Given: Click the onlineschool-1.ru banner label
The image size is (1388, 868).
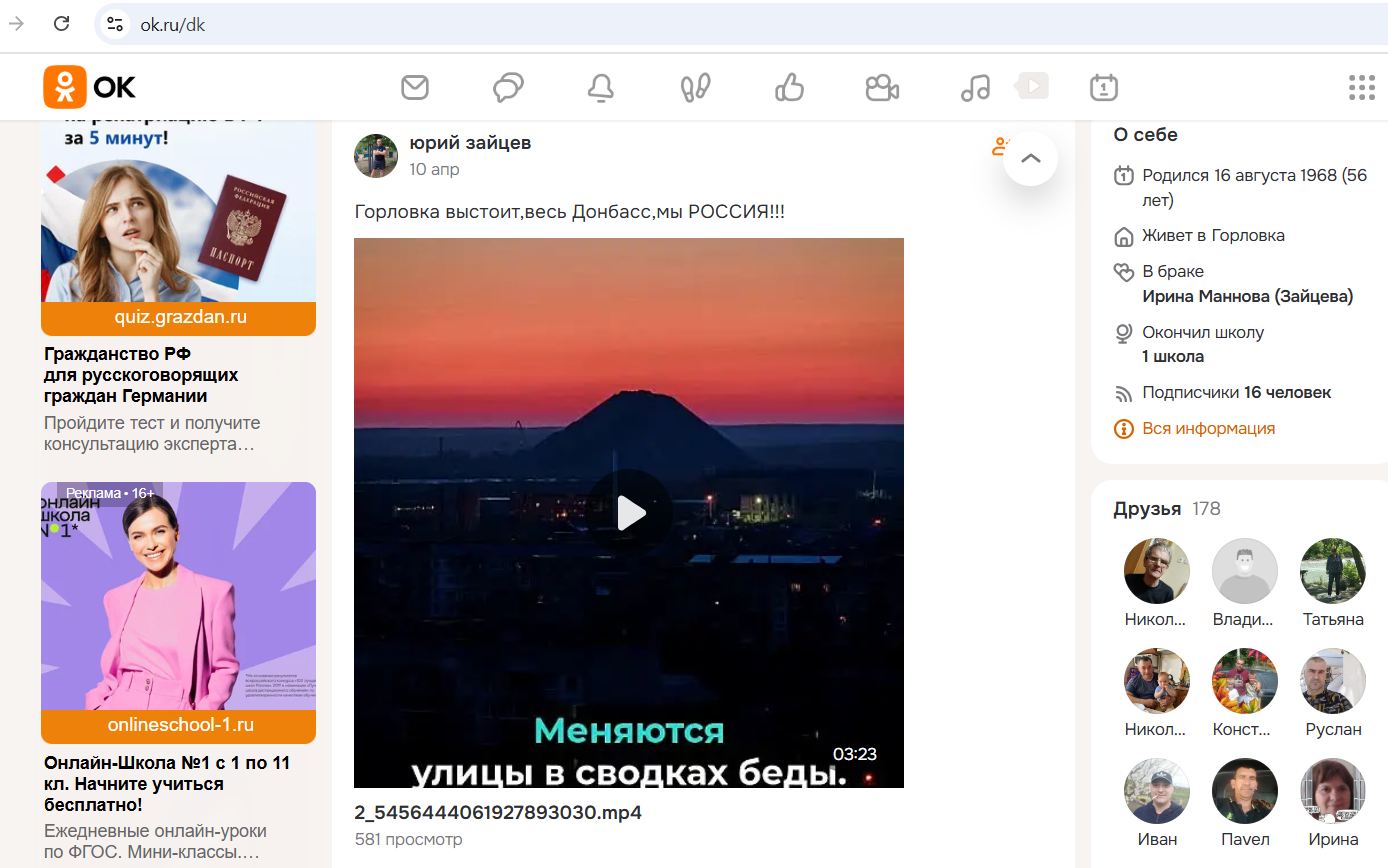Looking at the screenshot, I should [179, 725].
